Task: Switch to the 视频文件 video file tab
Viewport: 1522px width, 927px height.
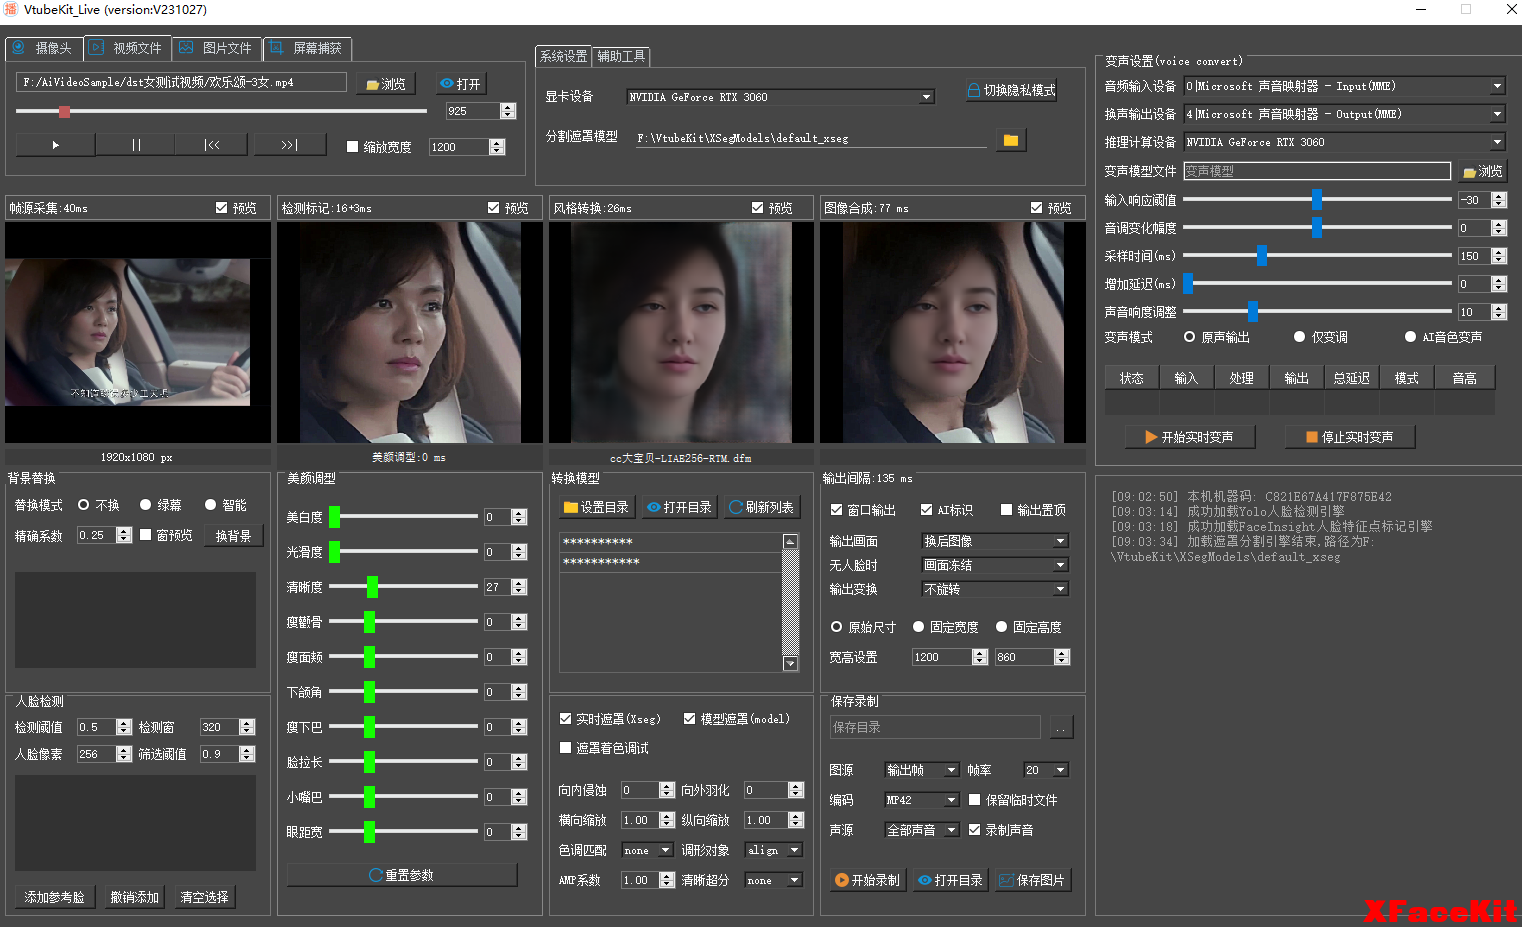Action: click(x=127, y=48)
